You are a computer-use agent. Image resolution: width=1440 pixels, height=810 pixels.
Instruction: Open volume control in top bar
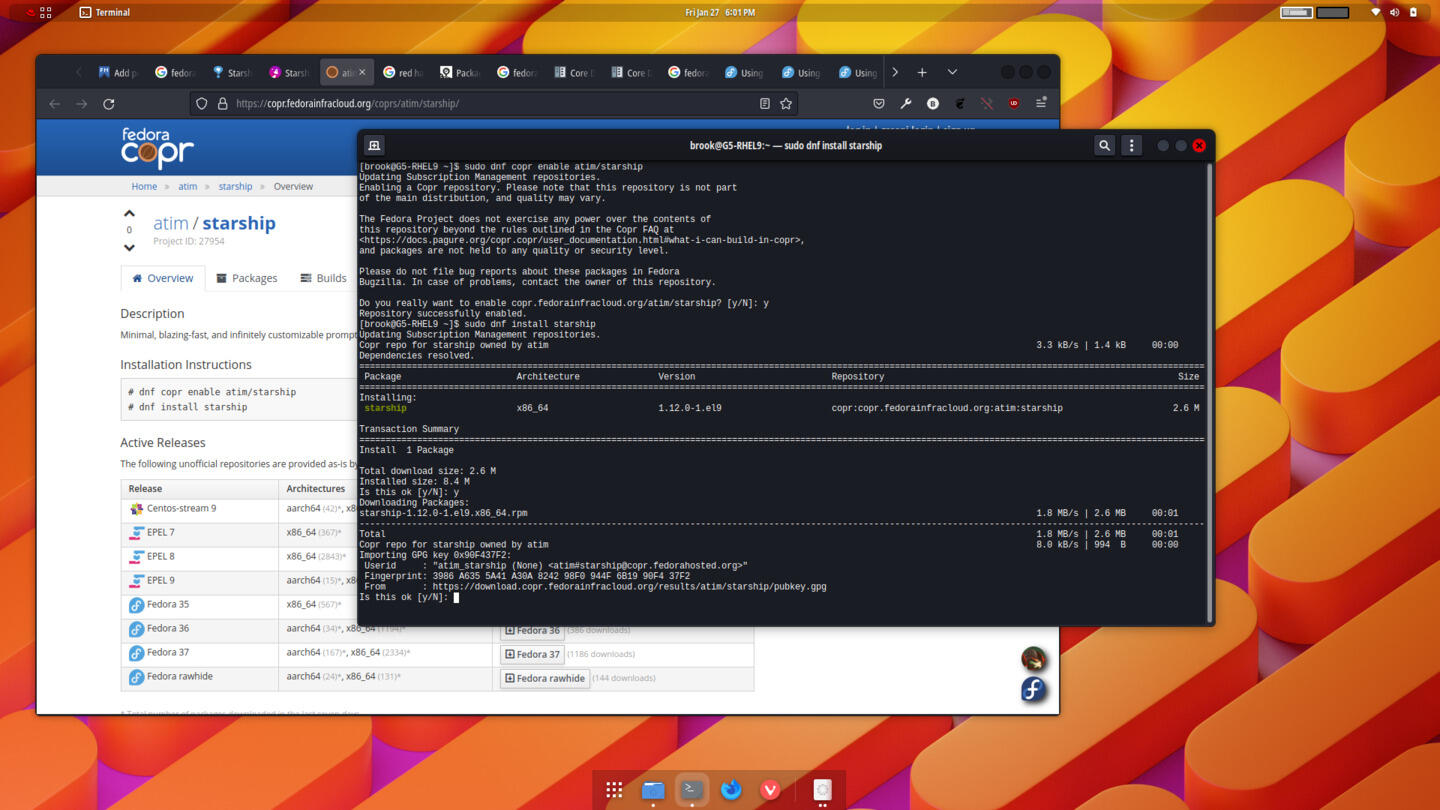click(1394, 12)
